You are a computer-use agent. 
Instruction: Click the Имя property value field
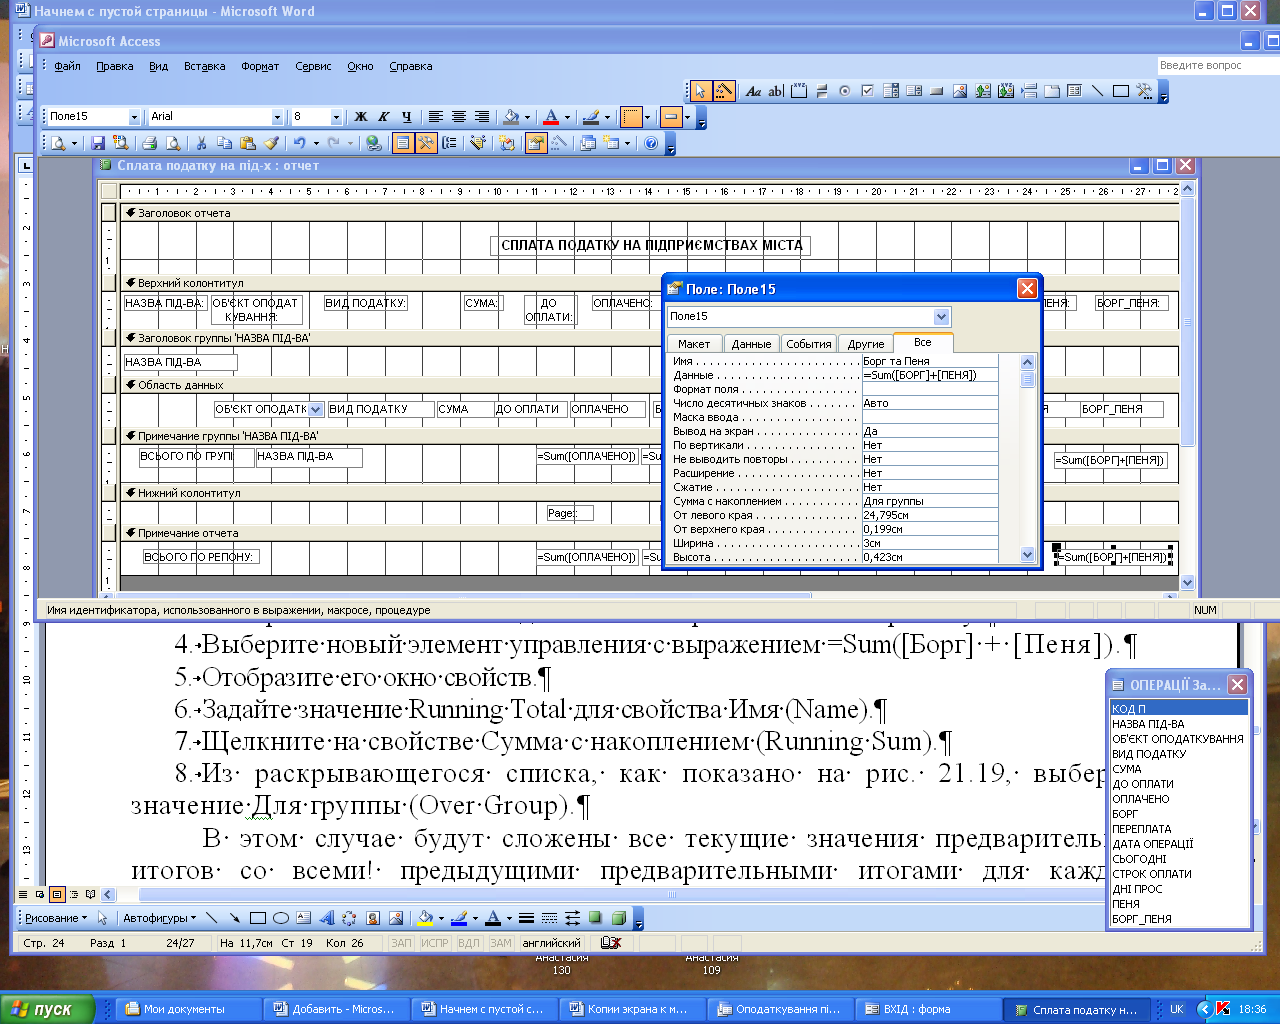[930, 361]
